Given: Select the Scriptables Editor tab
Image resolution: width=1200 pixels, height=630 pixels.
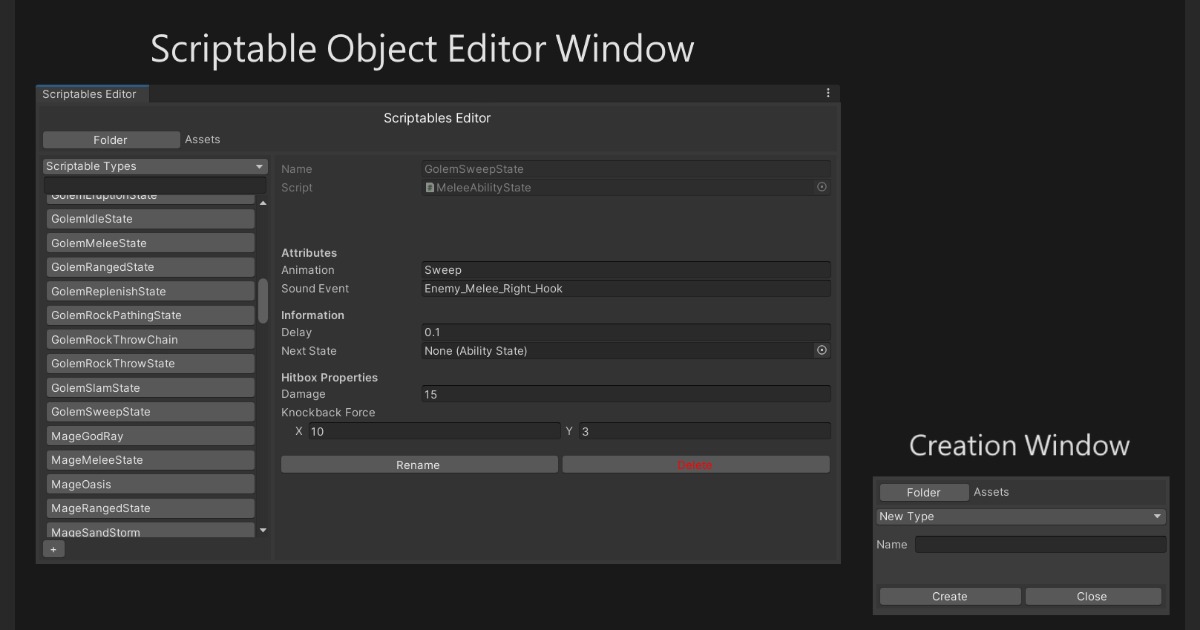Looking at the screenshot, I should 90,94.
